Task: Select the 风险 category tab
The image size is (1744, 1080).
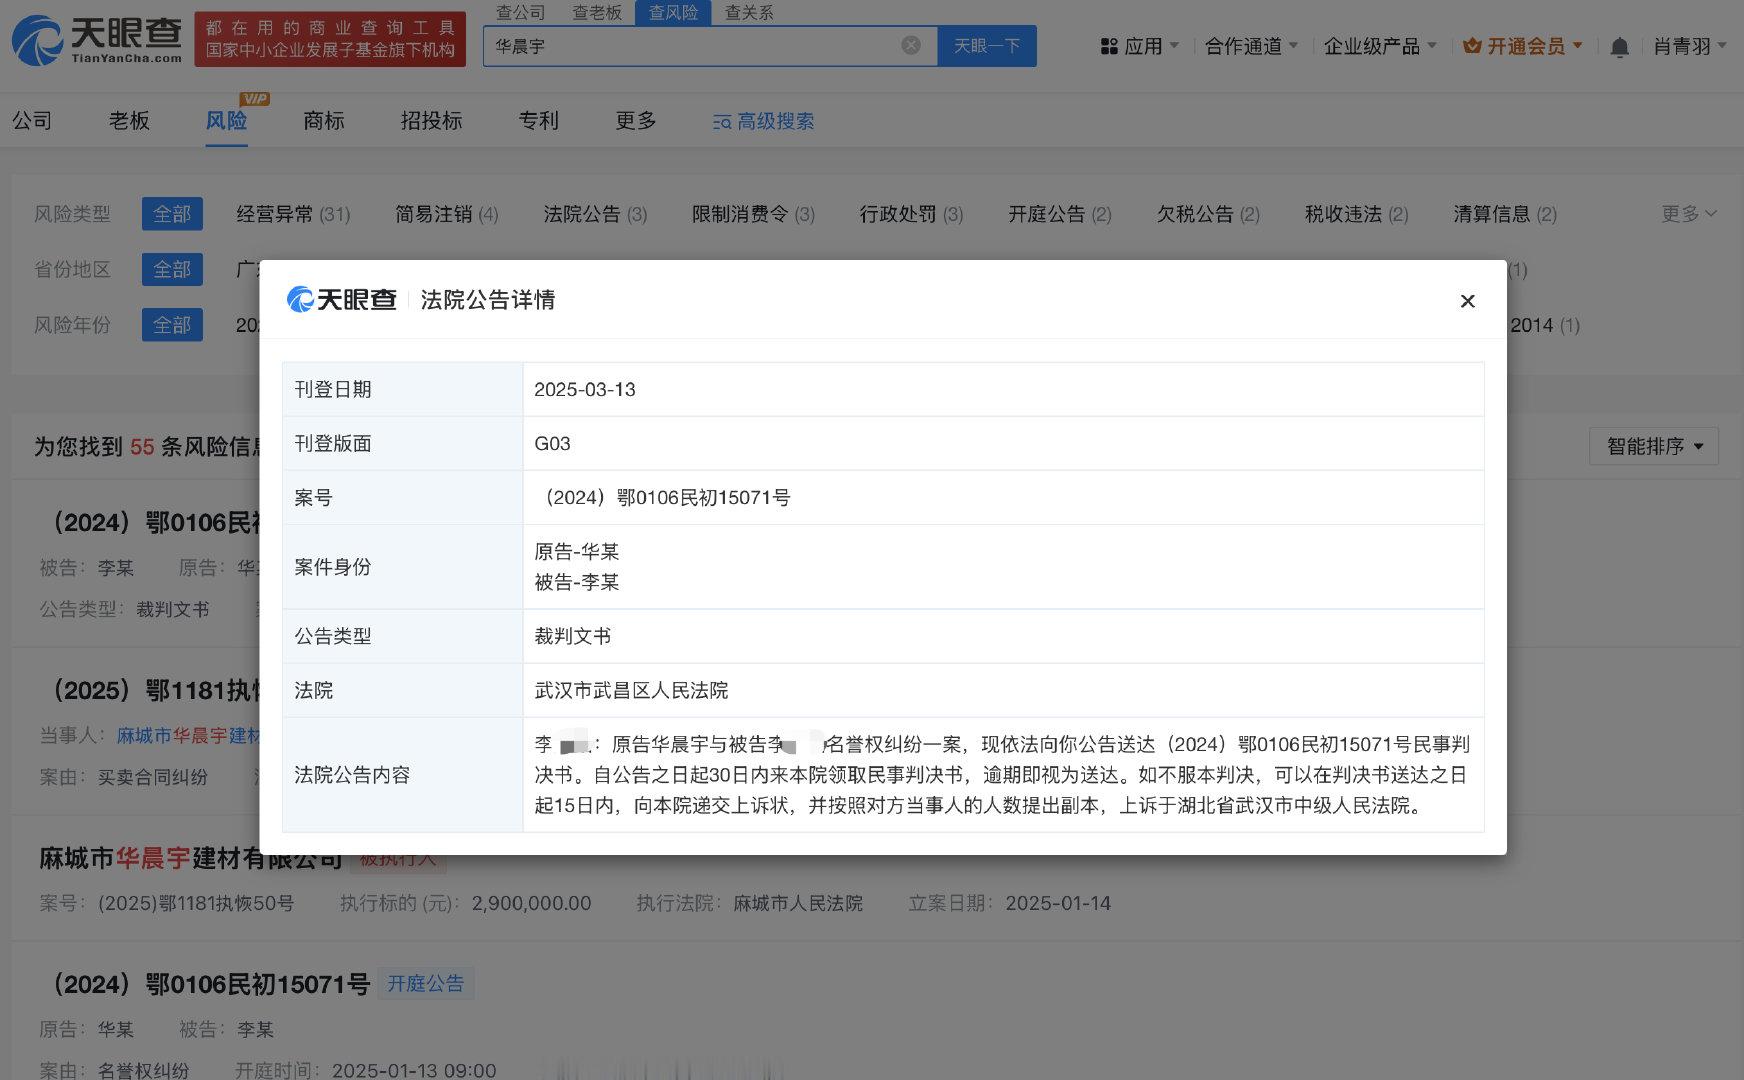Action: (226, 121)
